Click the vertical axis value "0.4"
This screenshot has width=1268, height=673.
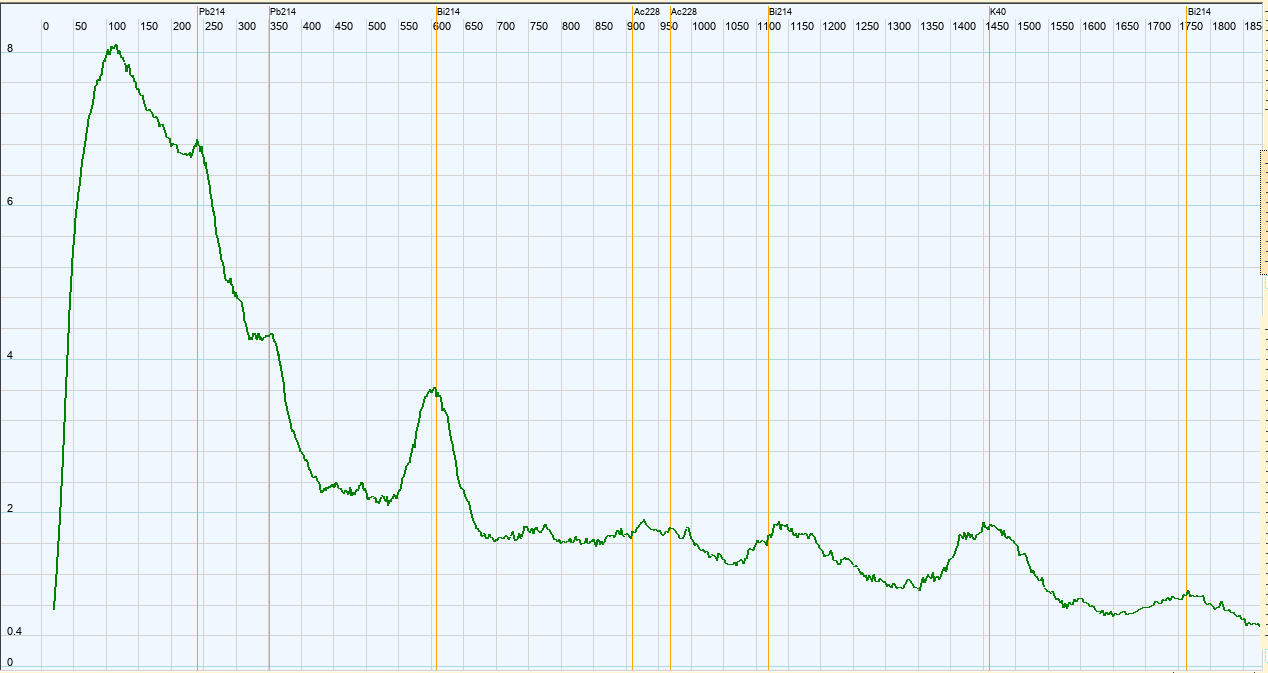click(x=13, y=632)
